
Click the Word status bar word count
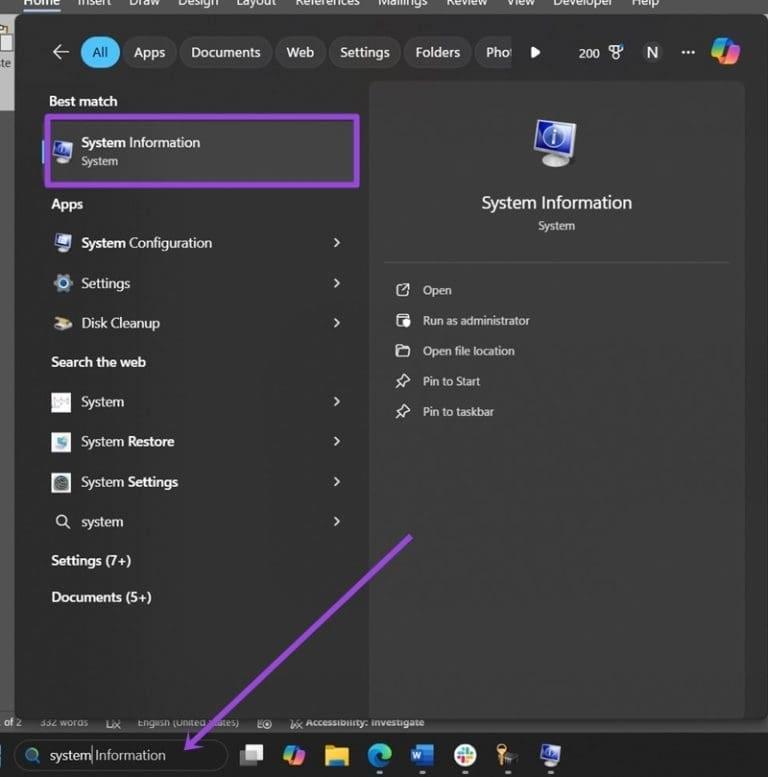click(x=64, y=722)
